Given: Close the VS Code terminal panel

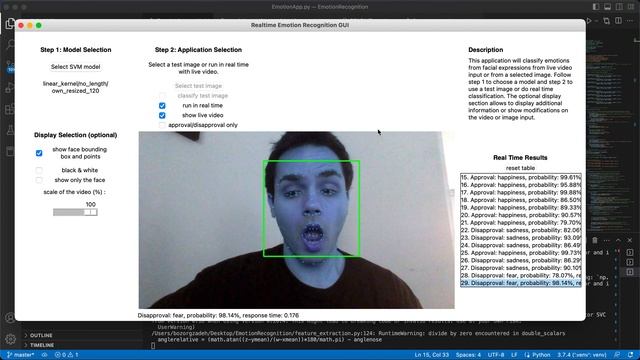Looking at the screenshot, I should tap(630, 240).
